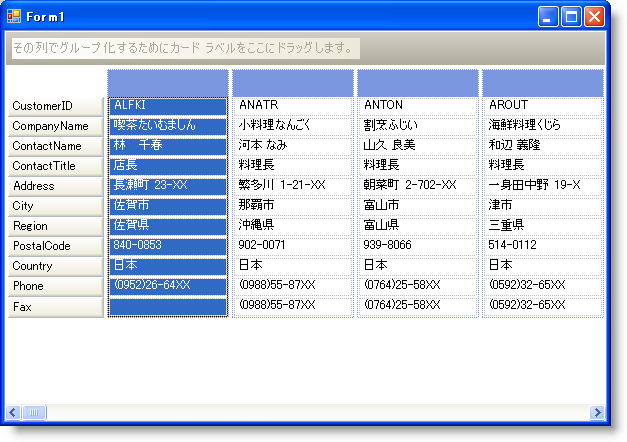This screenshot has height=442, width=627.
Task: Click the Fax value in ANTON card
Action: point(418,307)
